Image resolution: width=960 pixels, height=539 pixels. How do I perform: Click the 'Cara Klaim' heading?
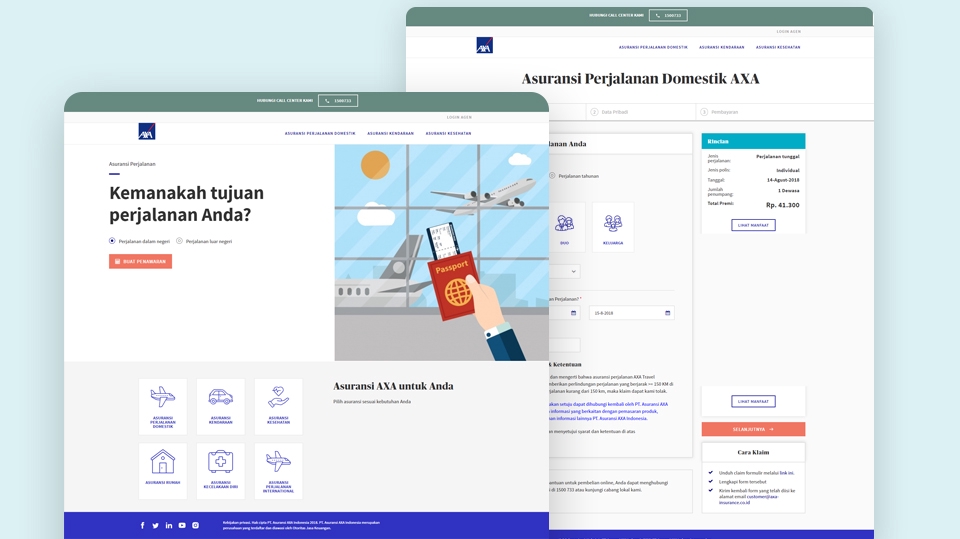(x=753, y=452)
